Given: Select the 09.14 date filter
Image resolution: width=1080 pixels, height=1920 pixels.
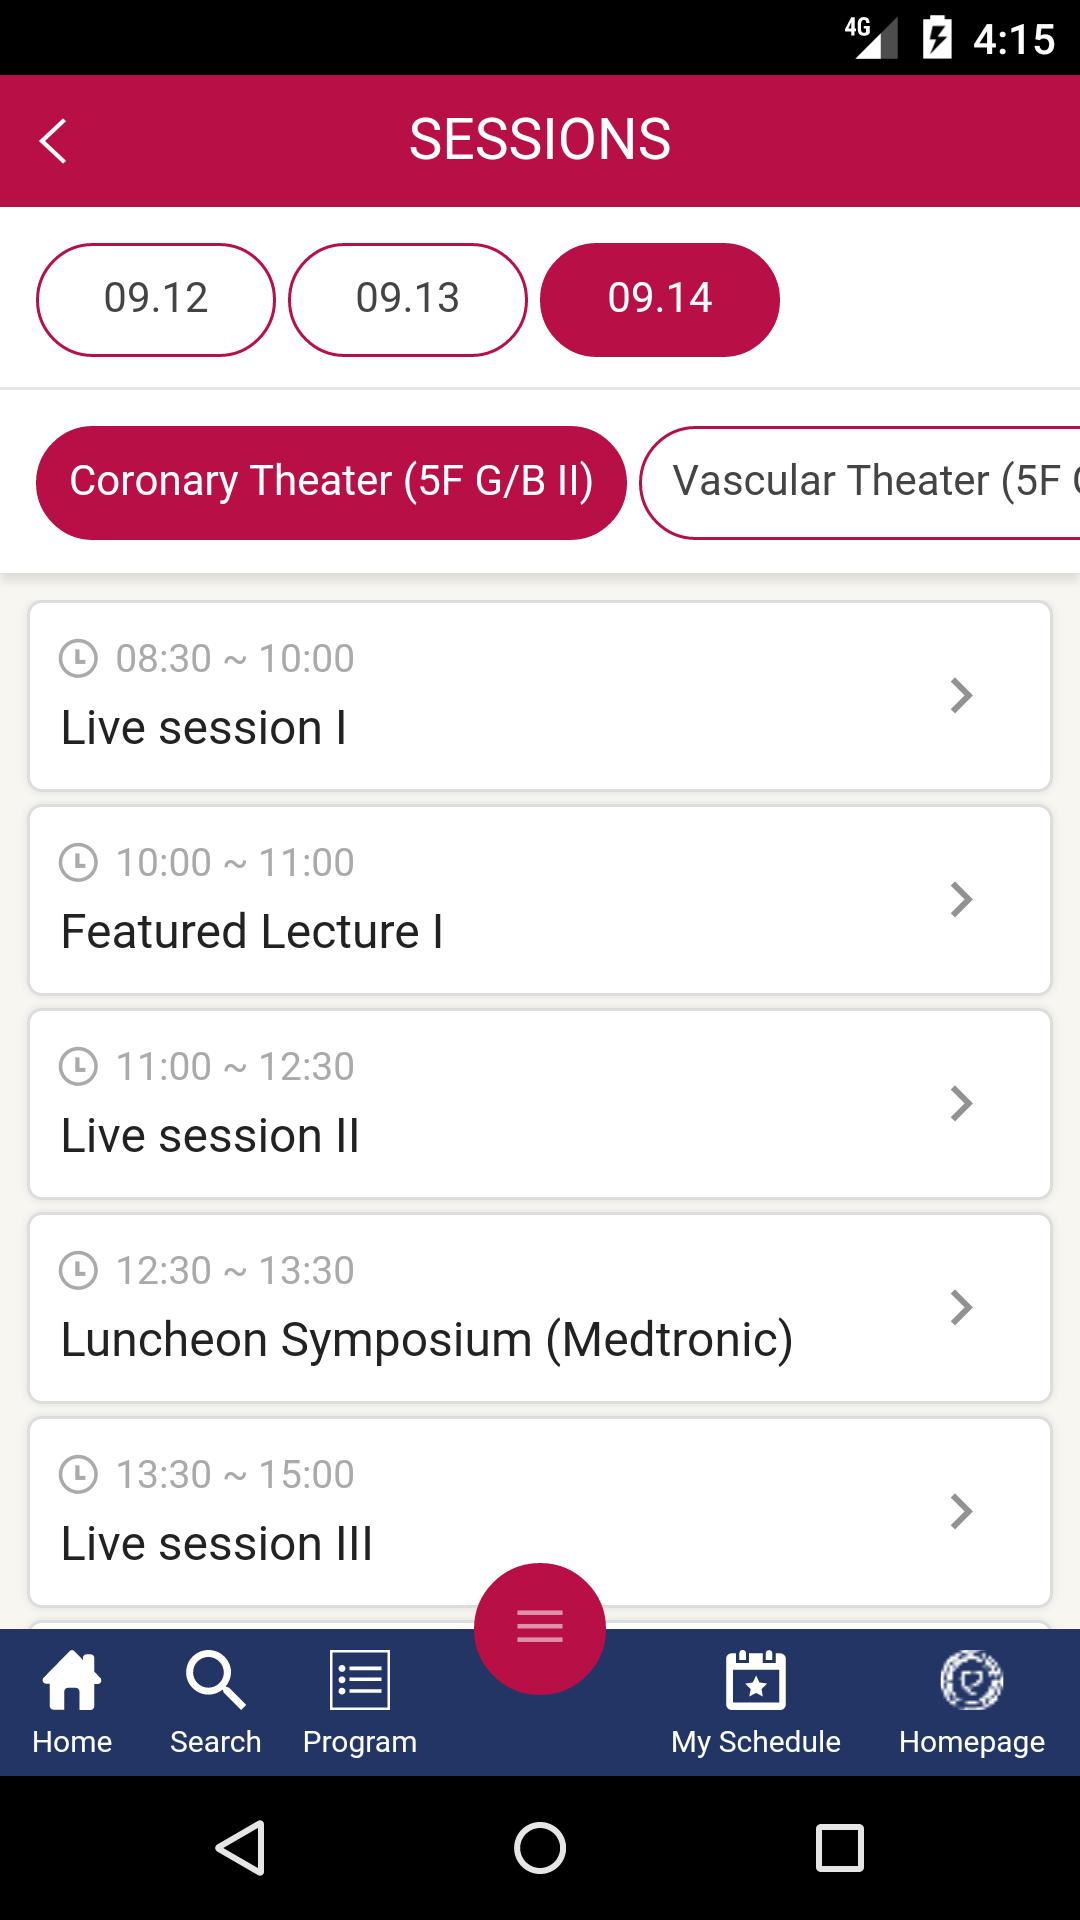Looking at the screenshot, I should [660, 299].
